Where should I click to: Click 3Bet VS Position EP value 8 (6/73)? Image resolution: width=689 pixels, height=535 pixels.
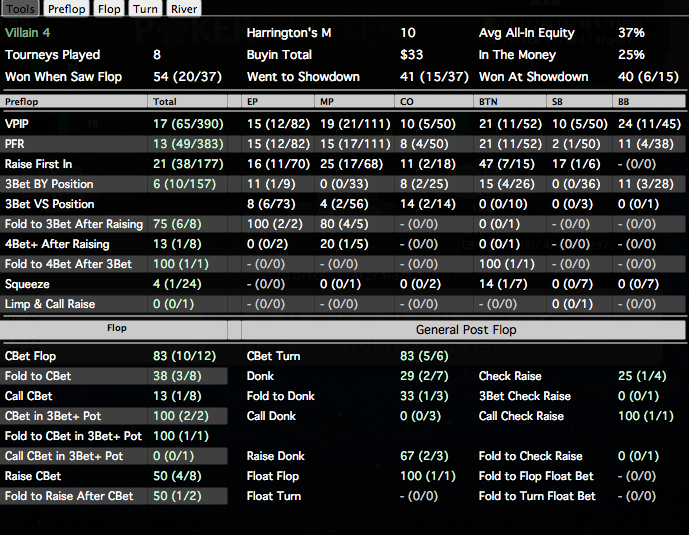(271, 204)
